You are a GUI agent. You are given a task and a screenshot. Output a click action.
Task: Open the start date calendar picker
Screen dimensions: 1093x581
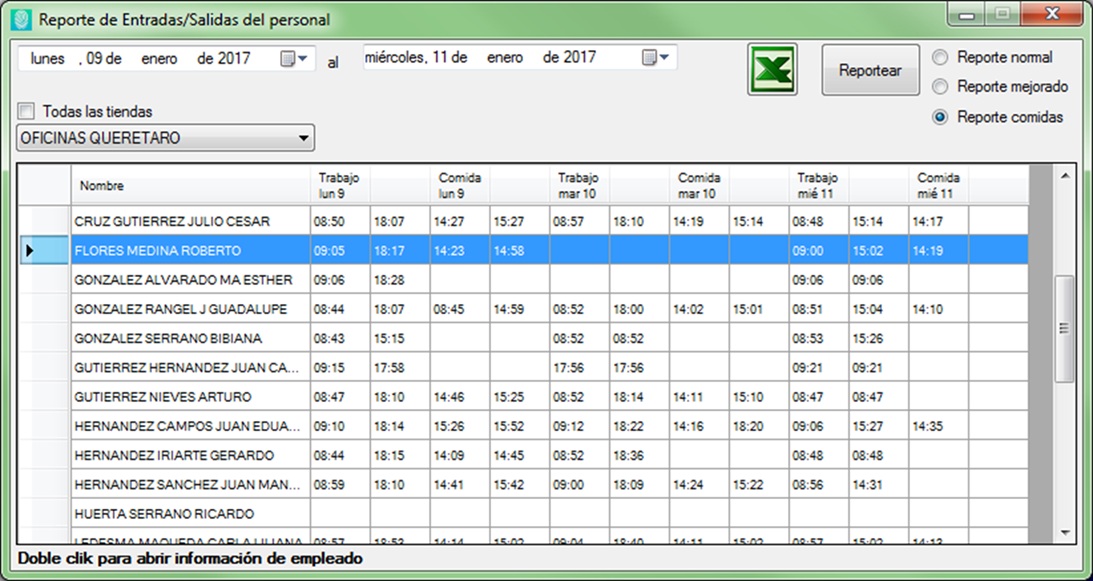[294, 59]
